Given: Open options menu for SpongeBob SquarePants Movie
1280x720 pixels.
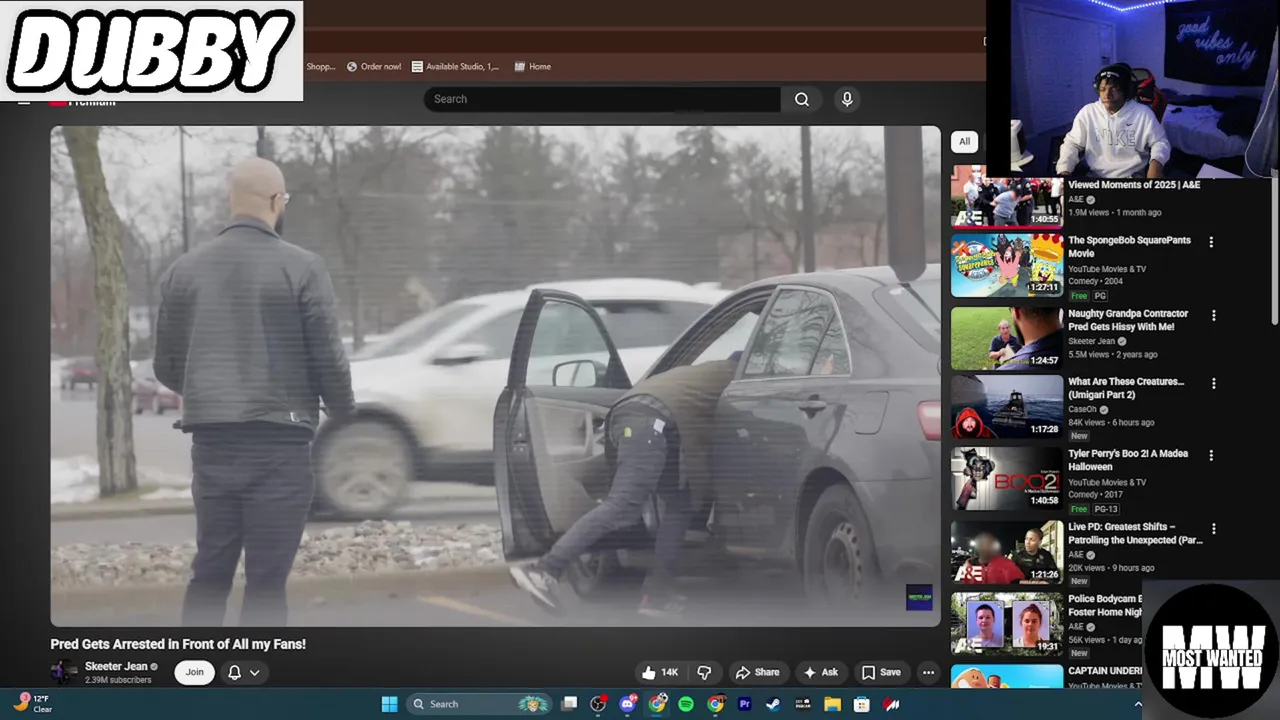Looking at the screenshot, I should tap(1211, 242).
